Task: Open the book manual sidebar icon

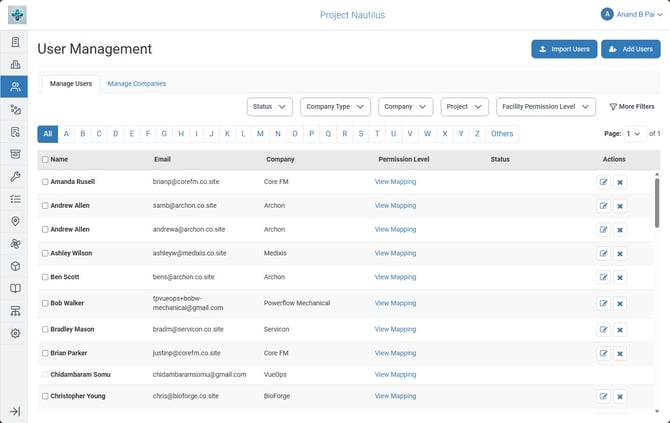Action: click(x=15, y=288)
